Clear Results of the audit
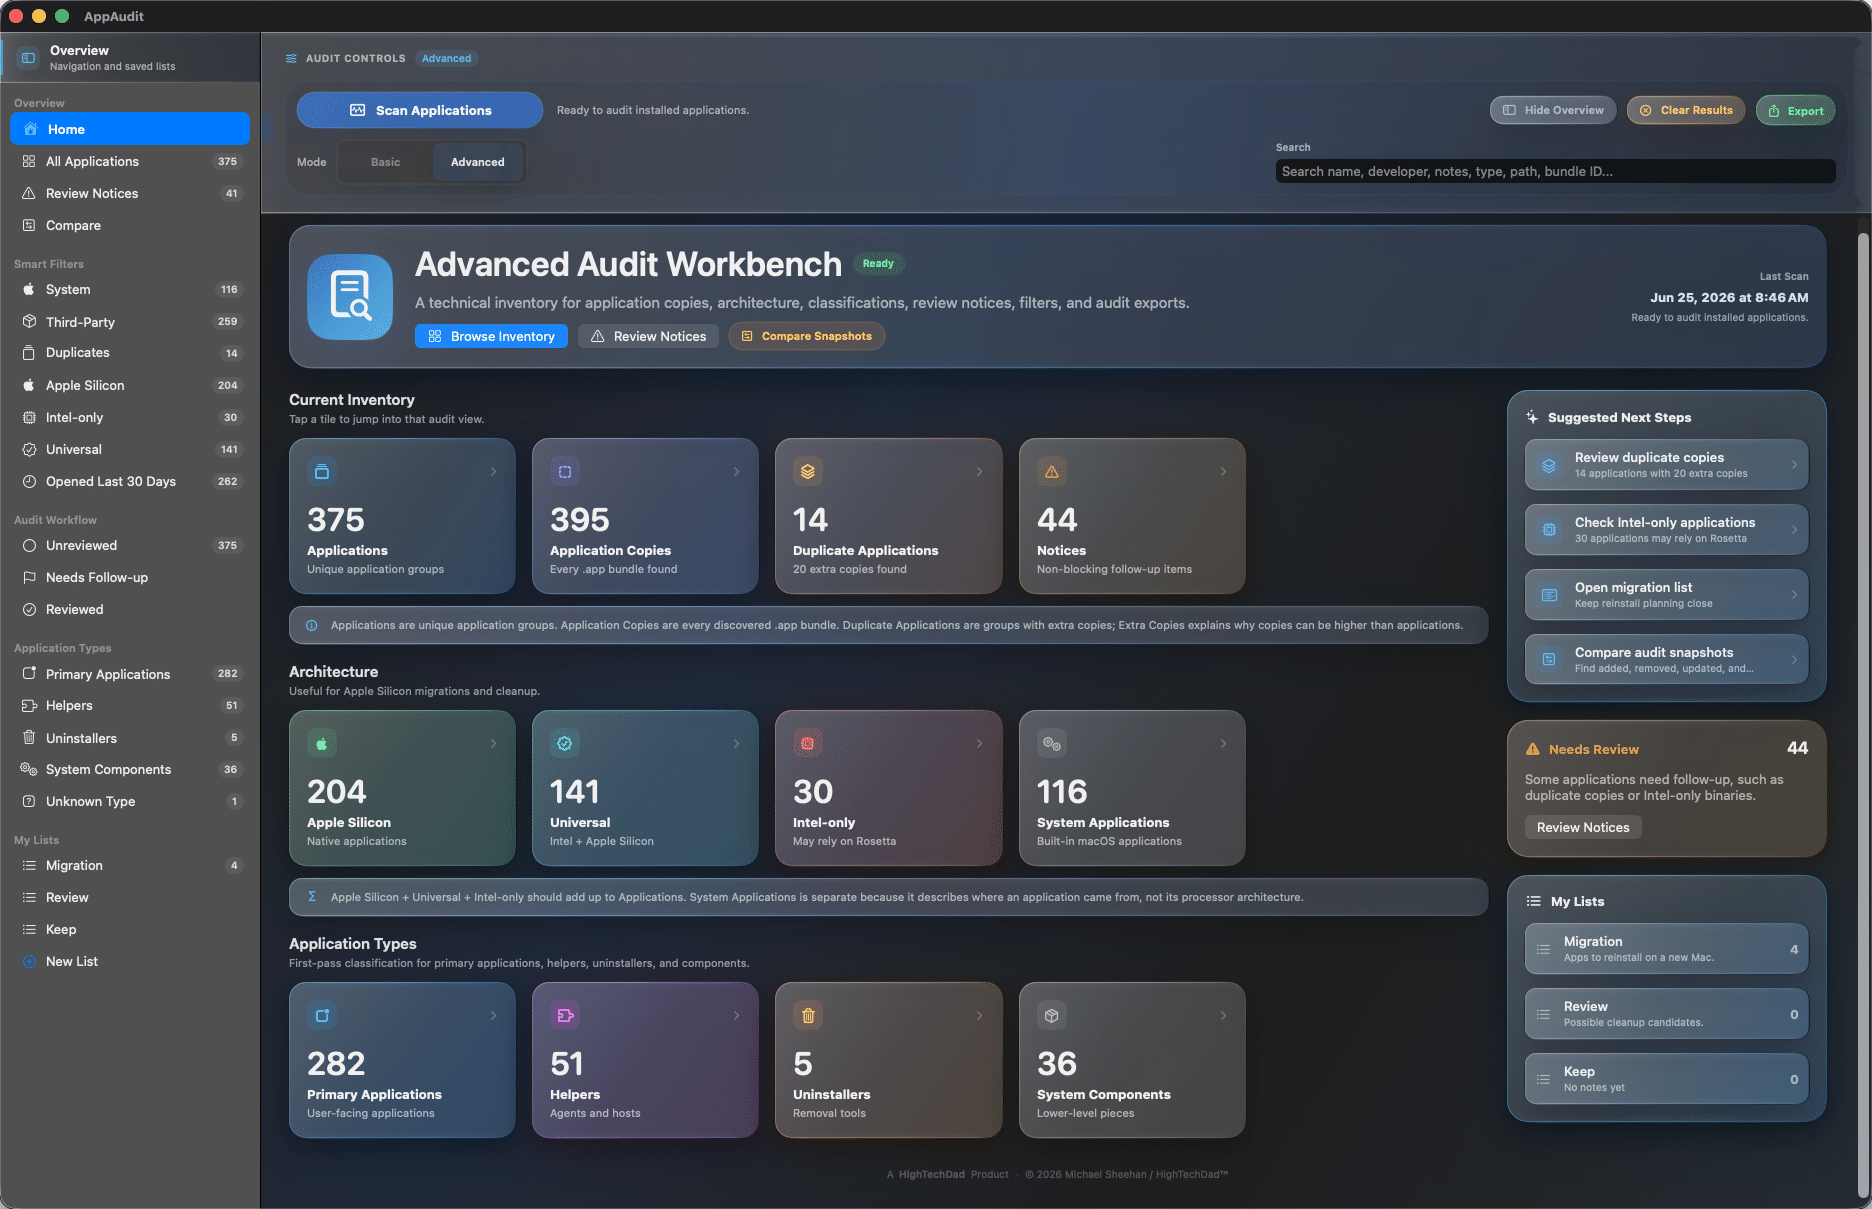 click(1686, 111)
